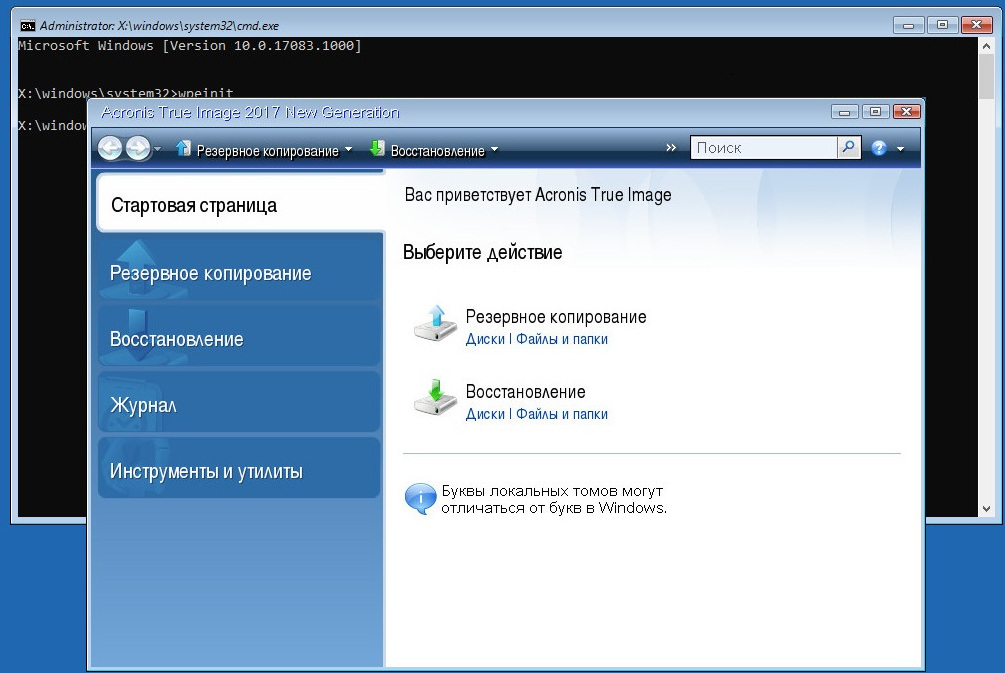Screen dimensions: 1005x673
Task: Click the recovery drive icon with green arrow
Action: (x=434, y=399)
